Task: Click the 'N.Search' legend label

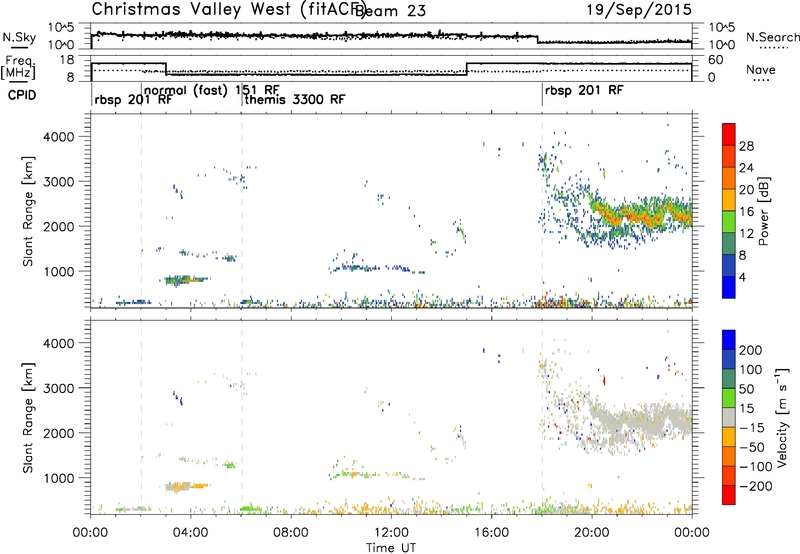Action: [773, 37]
